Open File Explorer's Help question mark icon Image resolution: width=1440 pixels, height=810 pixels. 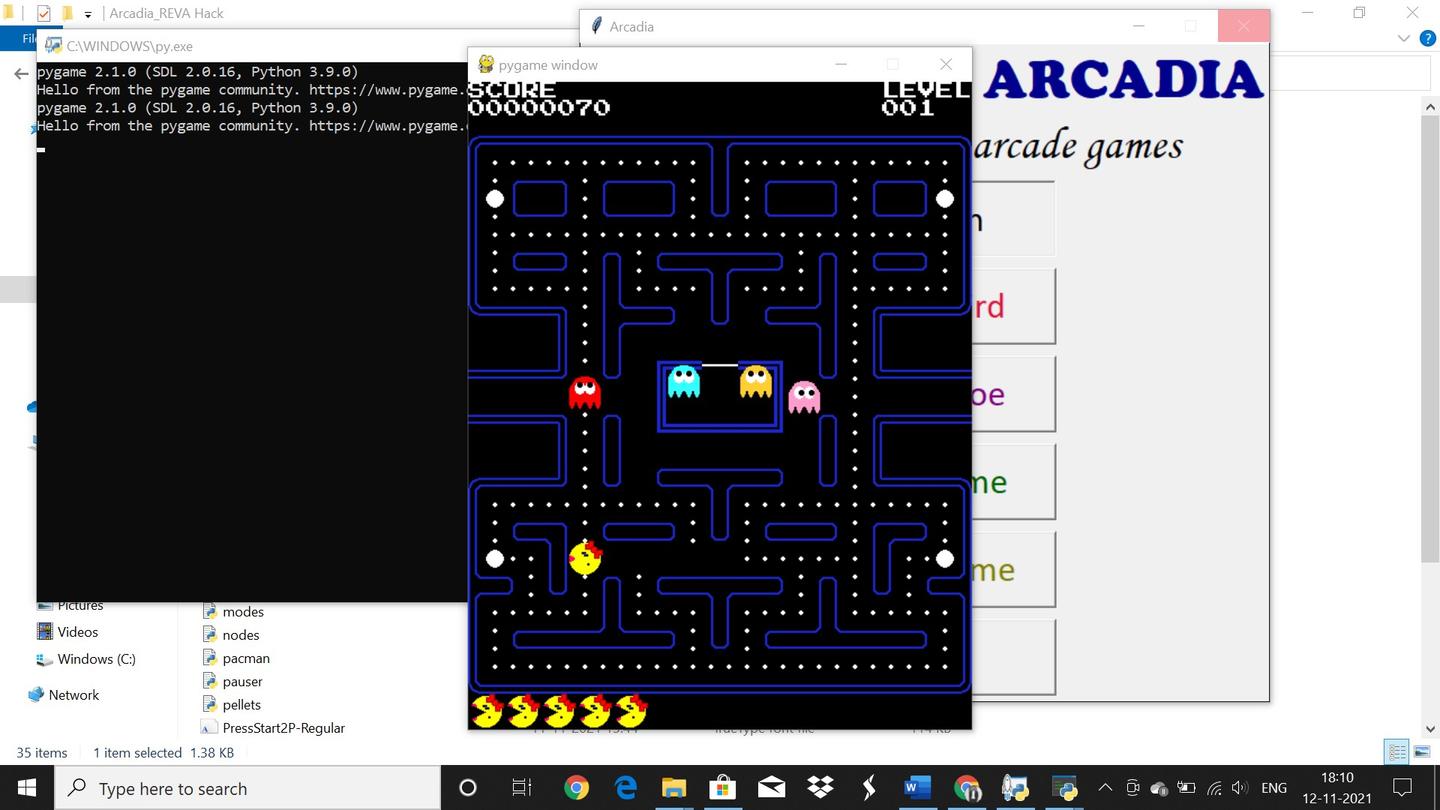[1427, 38]
